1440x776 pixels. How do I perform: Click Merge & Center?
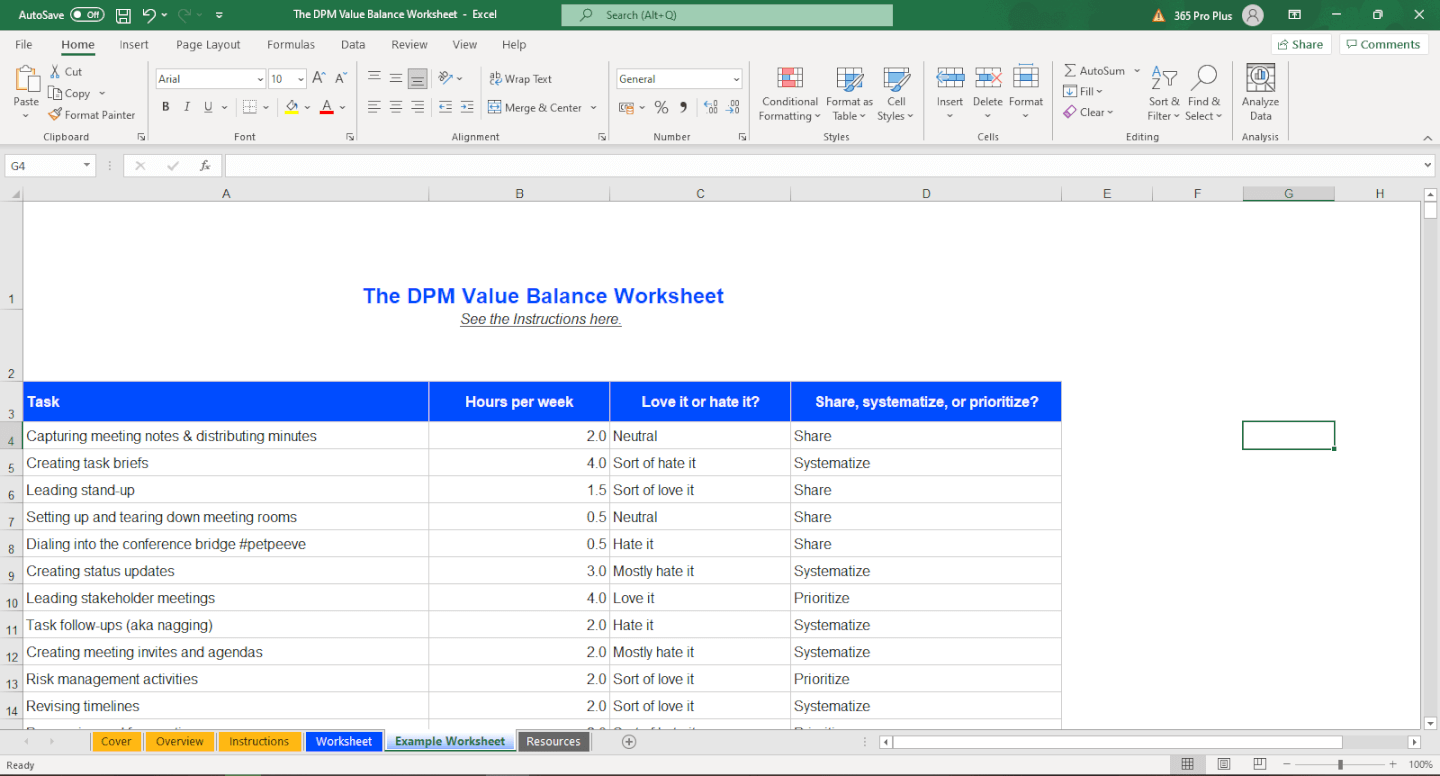point(535,108)
